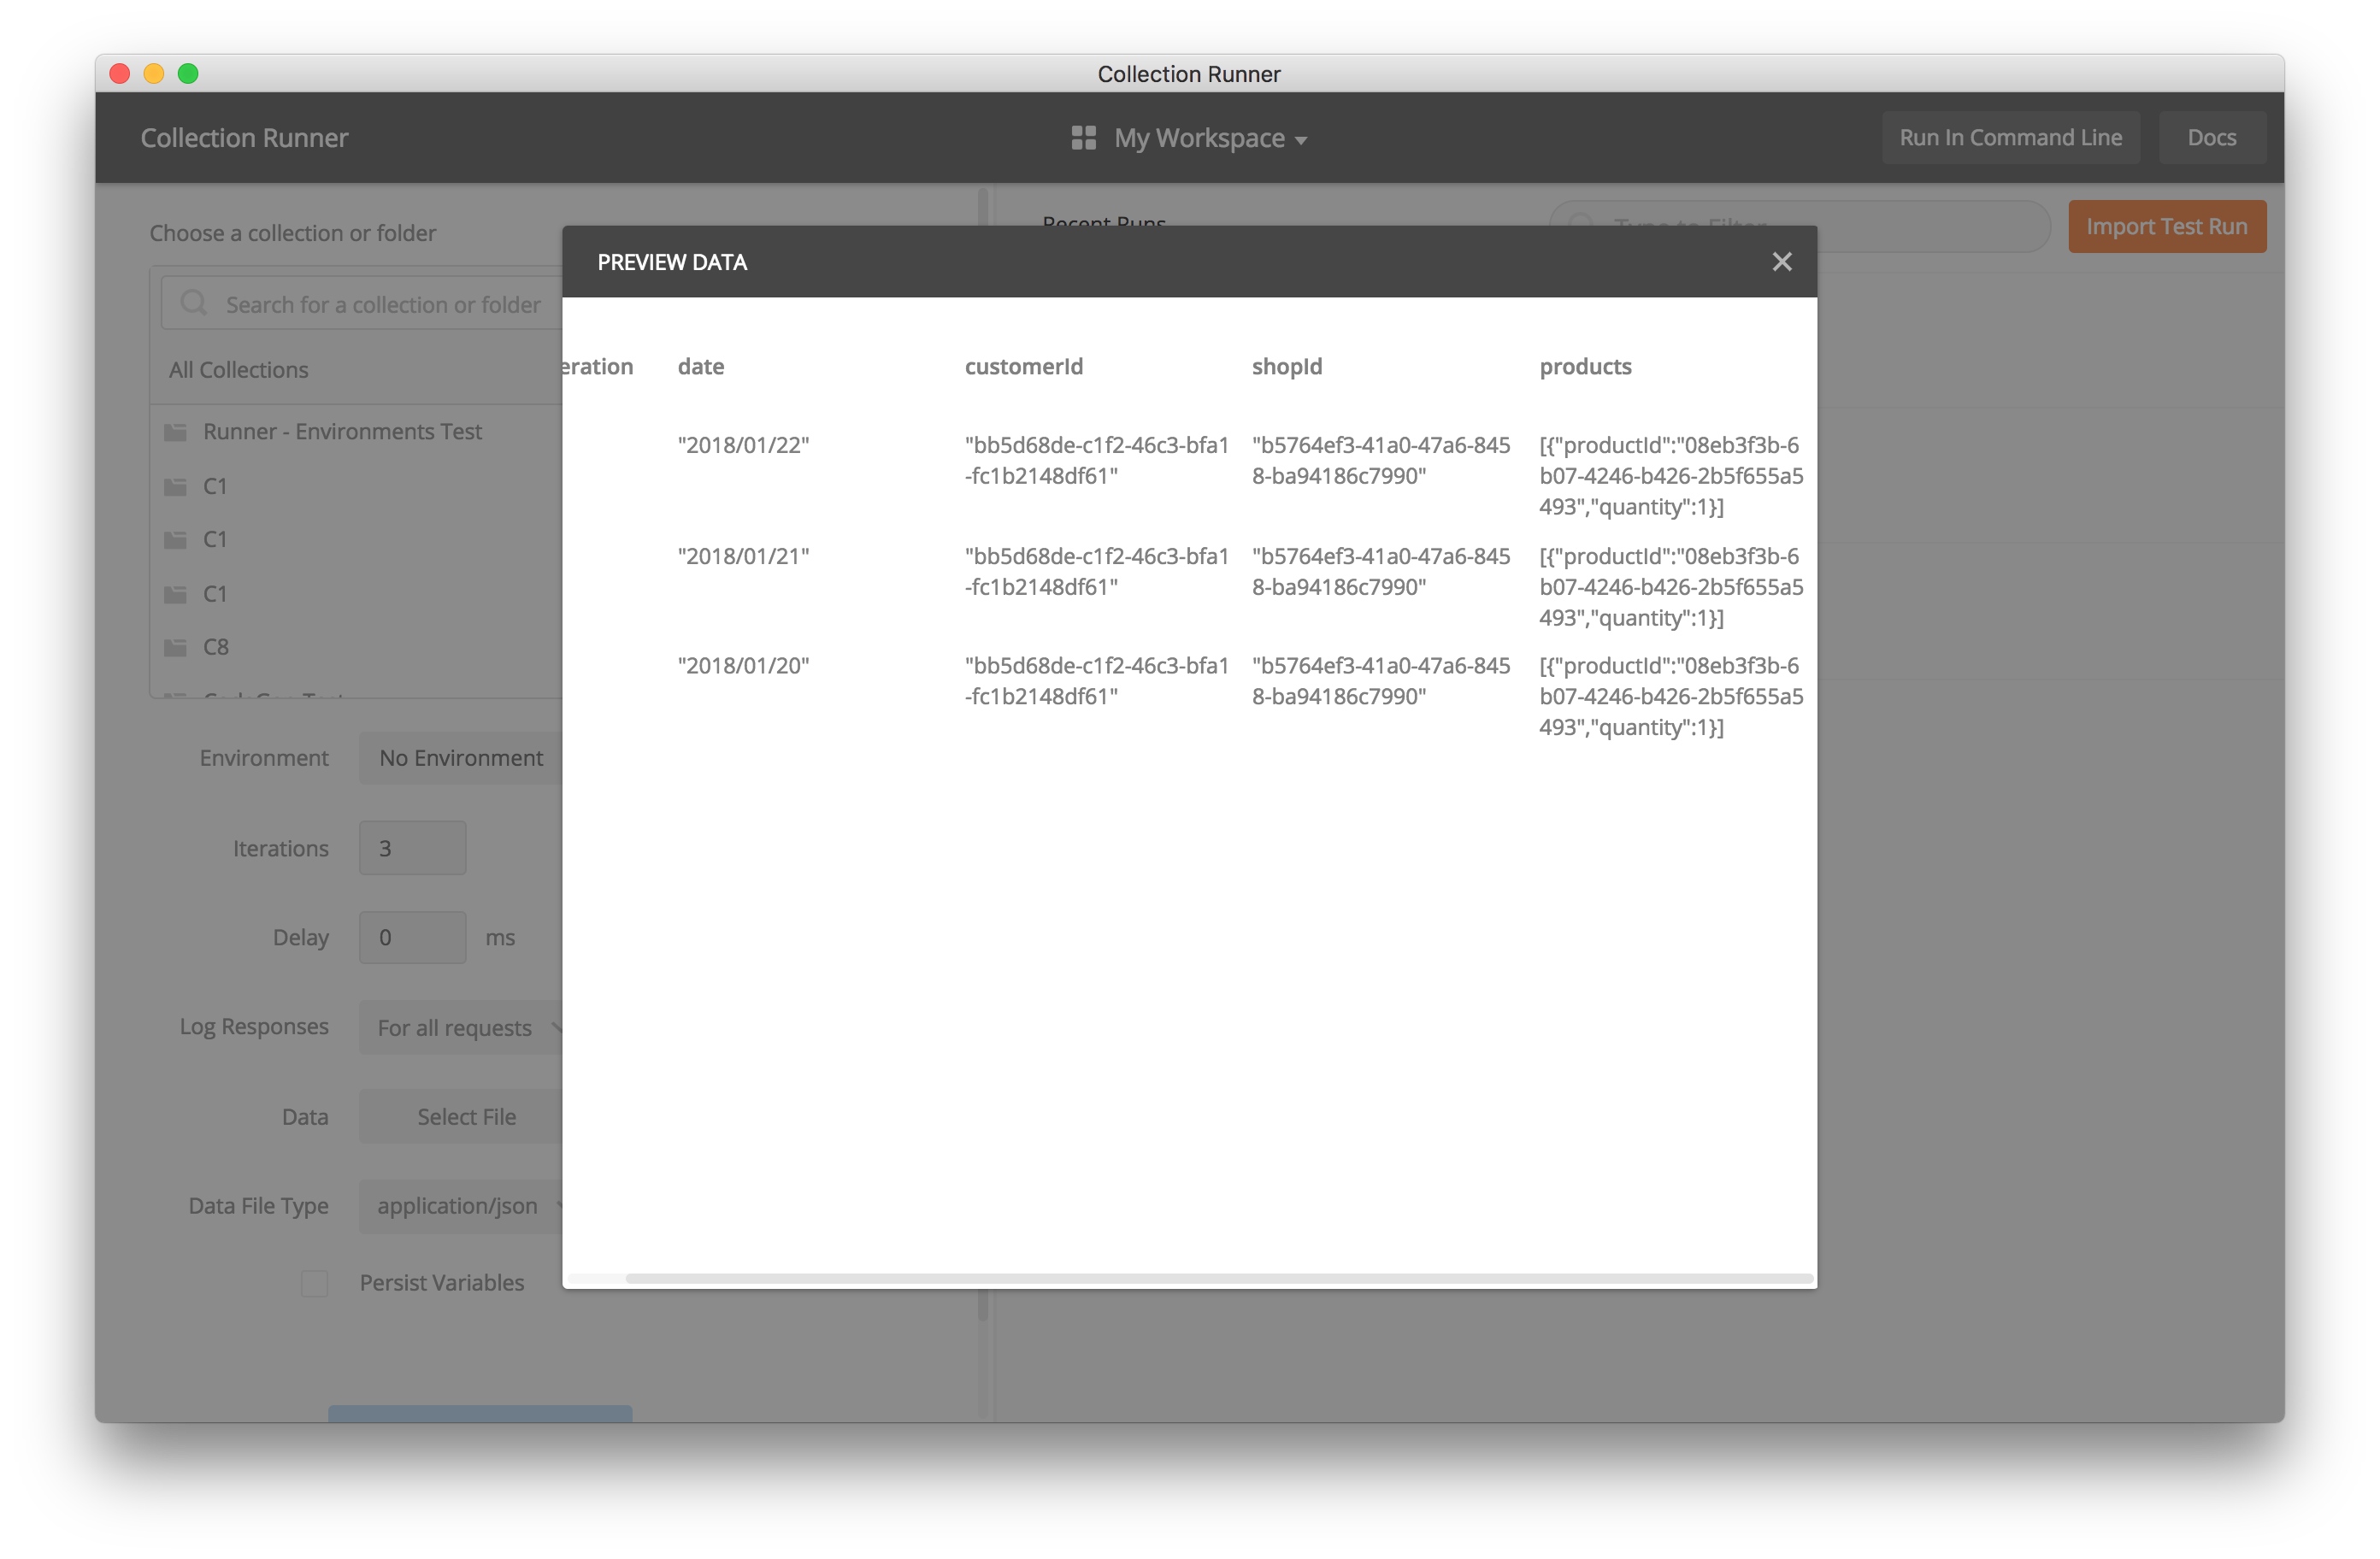Click the workspace grid icon near My Workspace
The image size is (2380, 1559).
point(1083,138)
